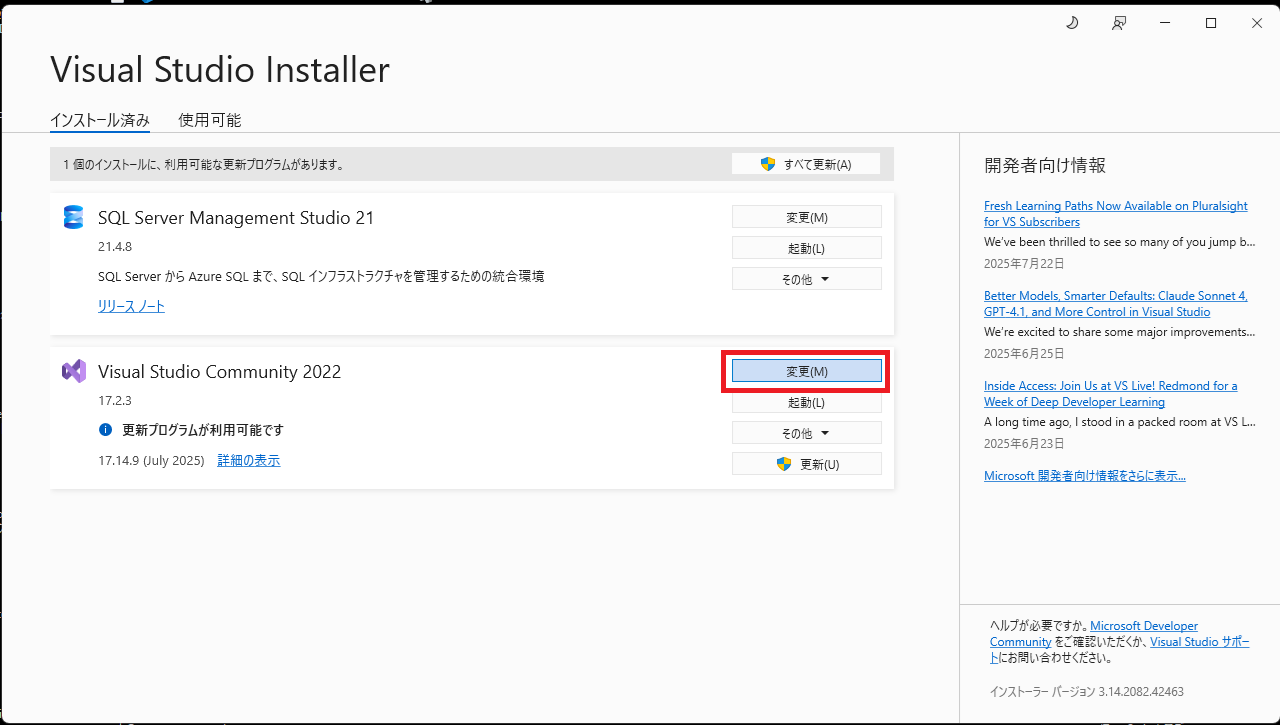Viewport: 1280px width, 725px height.
Task: Maximize the installer window
Action: tap(1211, 23)
